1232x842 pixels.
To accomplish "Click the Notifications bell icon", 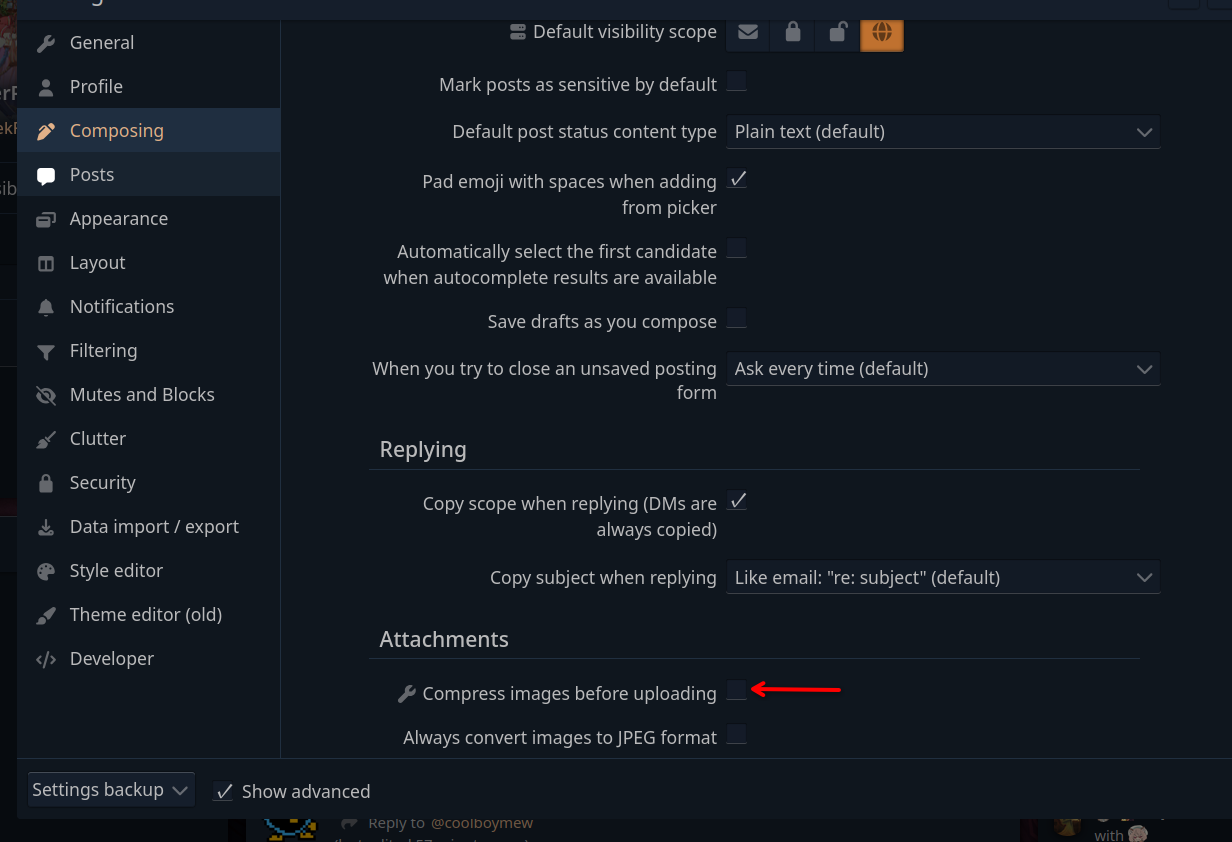I will (46, 307).
